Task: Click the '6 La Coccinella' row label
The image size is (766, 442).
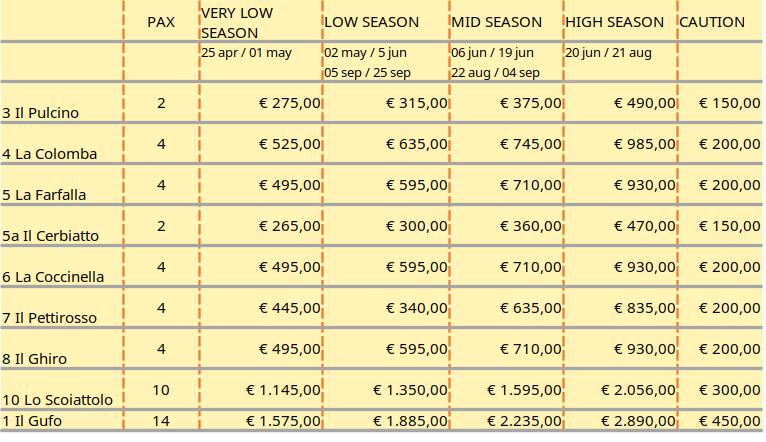Action: click(54, 277)
